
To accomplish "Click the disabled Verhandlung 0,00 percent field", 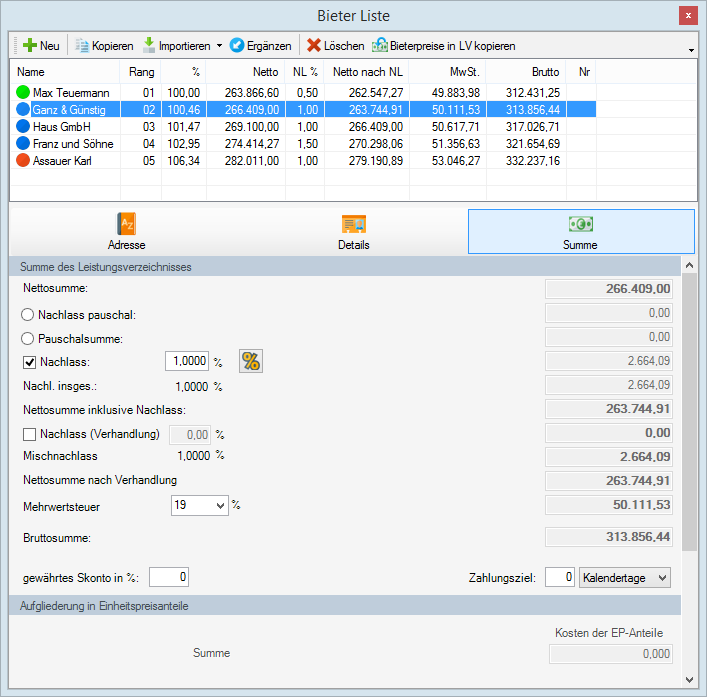I will (x=189, y=435).
